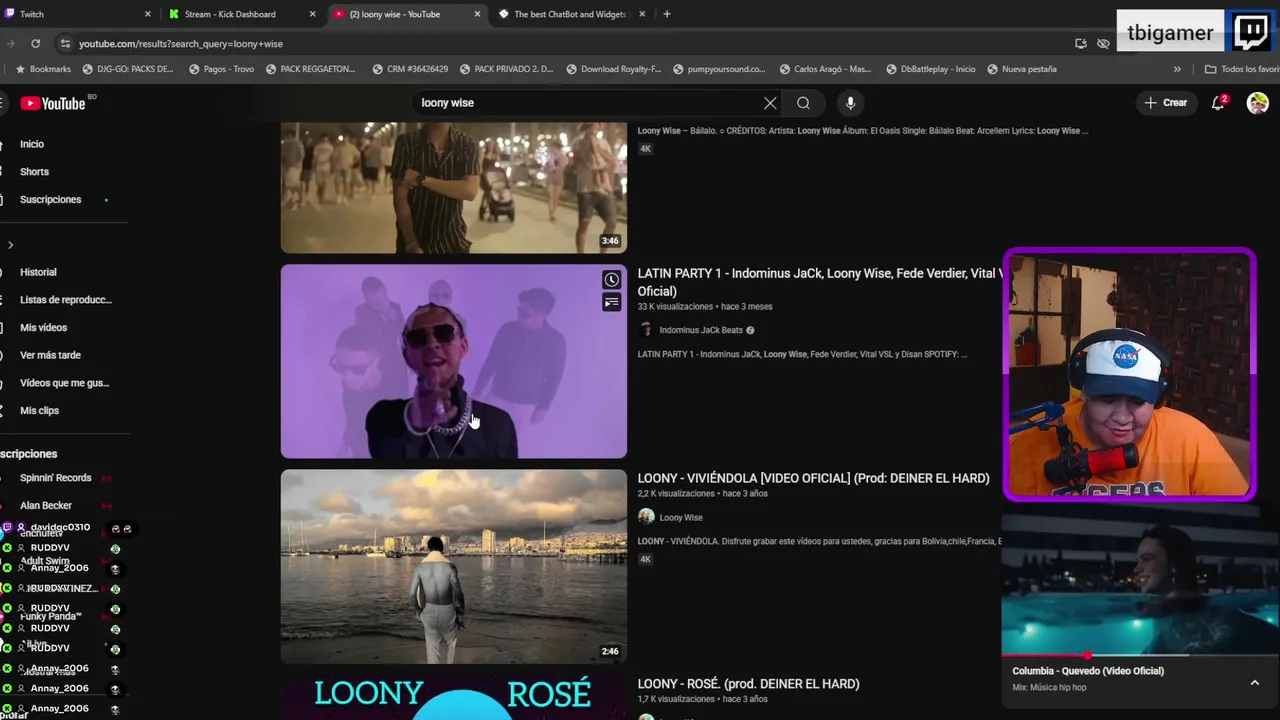The height and width of the screenshot is (720, 1280).
Task: Open Shorts in the sidebar
Action: (34, 172)
